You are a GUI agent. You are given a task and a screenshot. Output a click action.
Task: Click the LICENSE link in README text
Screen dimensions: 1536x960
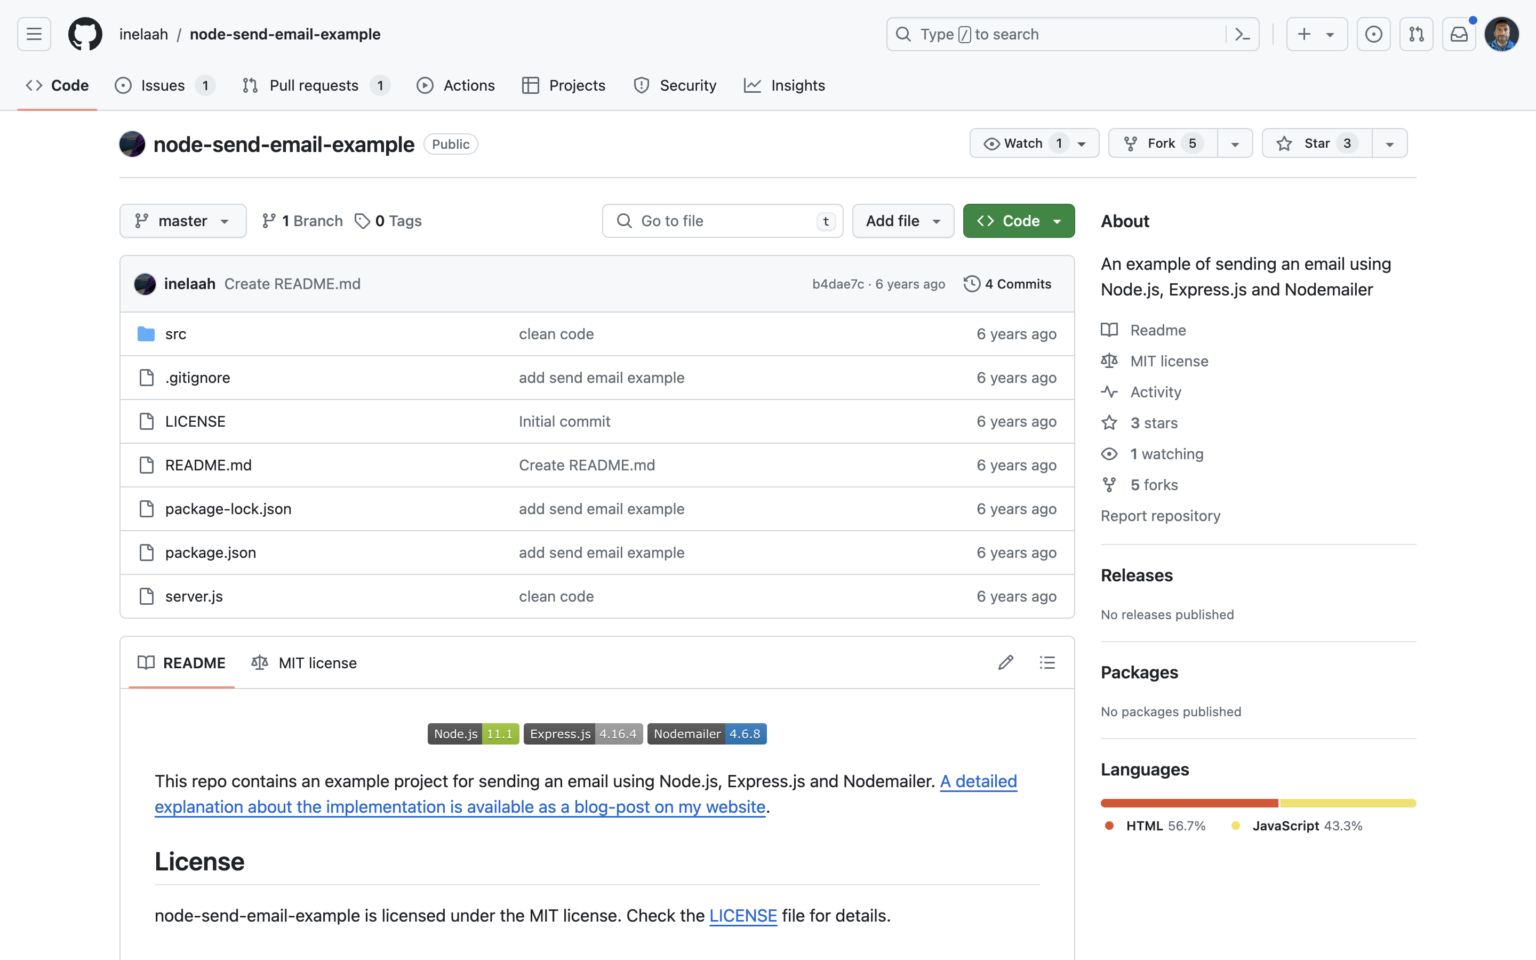pos(743,916)
